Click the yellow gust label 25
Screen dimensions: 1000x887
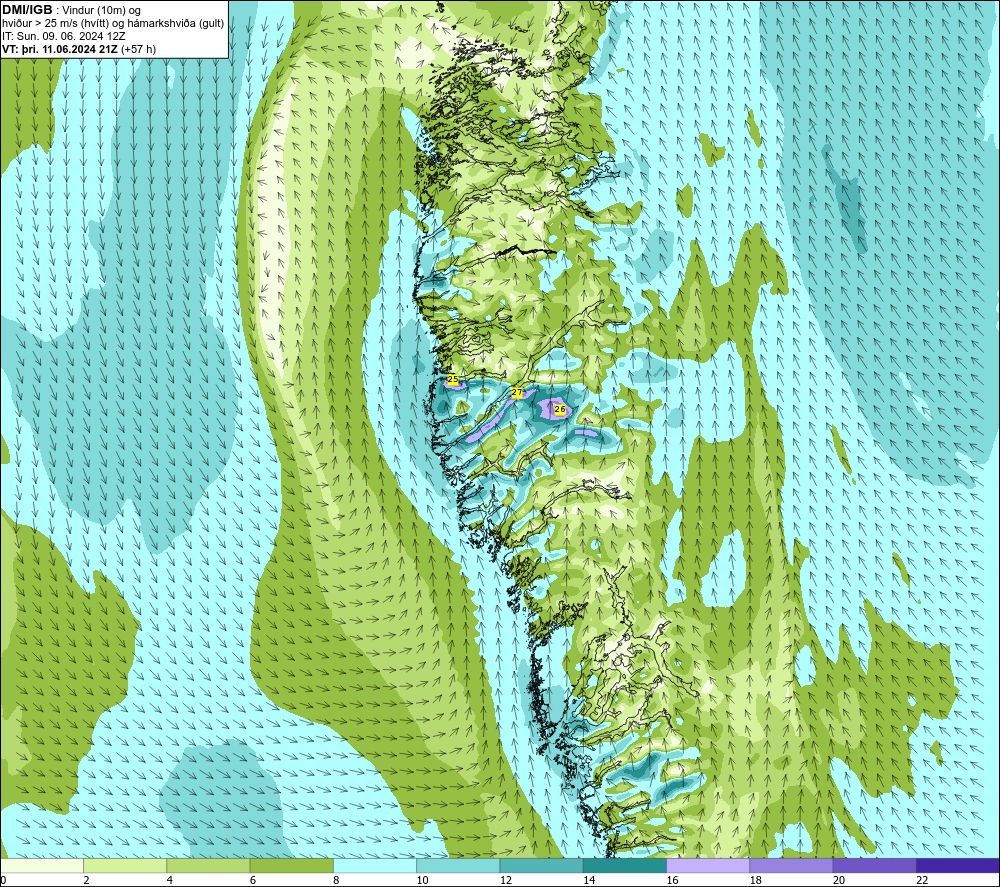point(453,379)
